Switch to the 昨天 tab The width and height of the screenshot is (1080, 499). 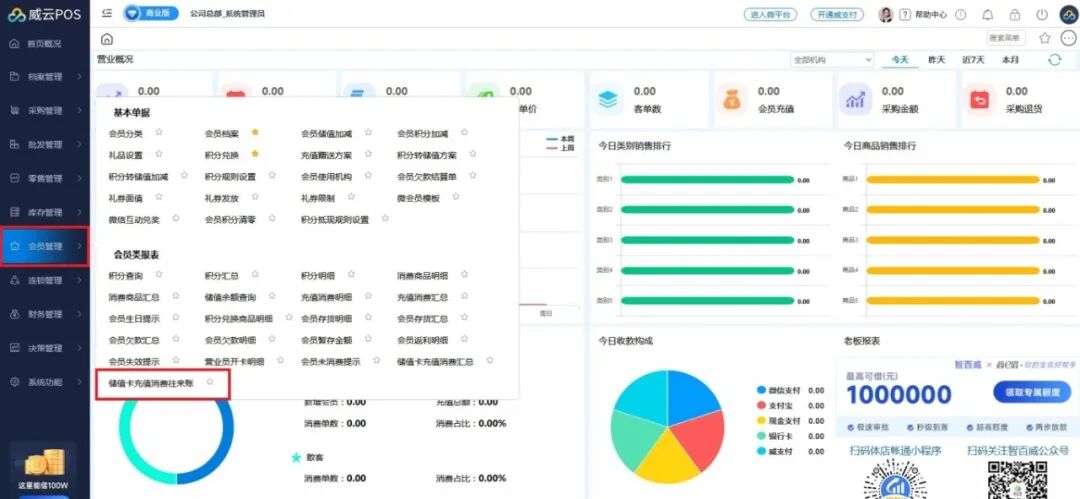937,60
